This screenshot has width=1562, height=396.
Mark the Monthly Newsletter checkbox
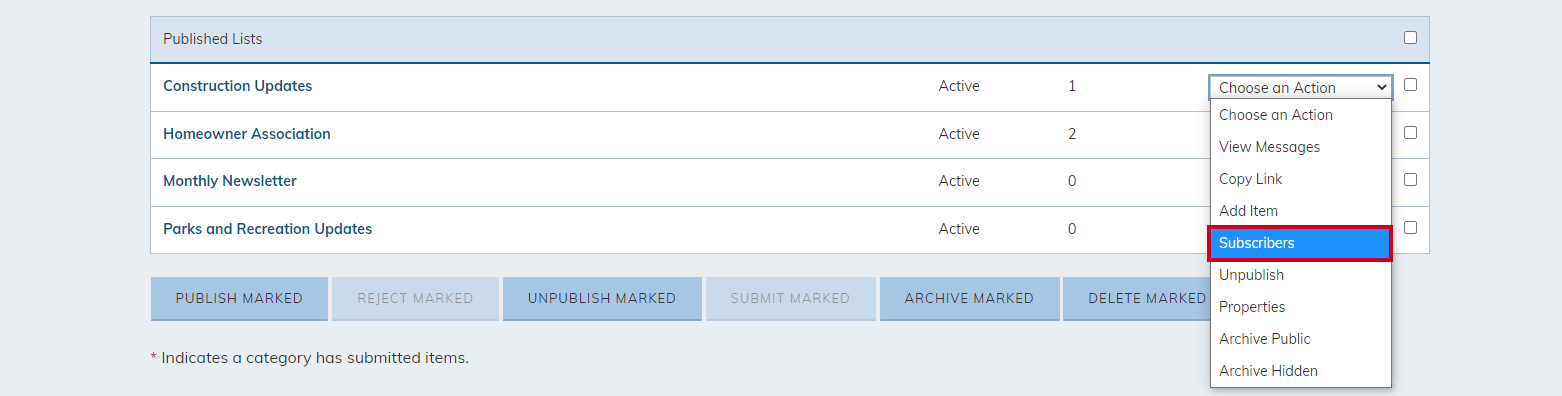1410,180
